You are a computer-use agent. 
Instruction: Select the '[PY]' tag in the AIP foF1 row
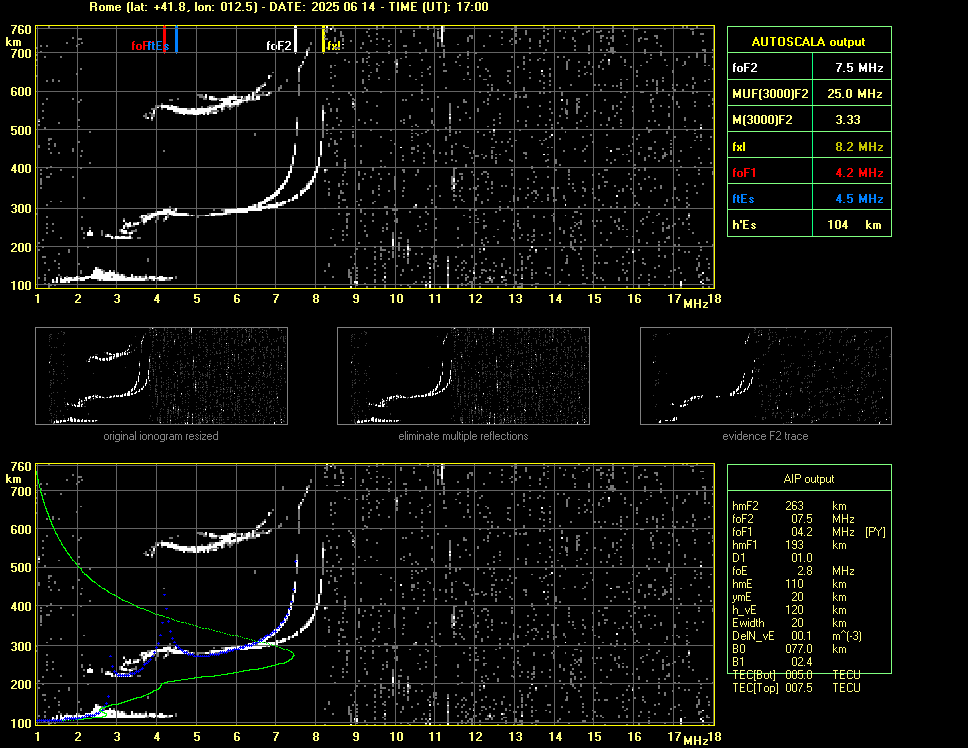pyautogui.click(x=875, y=531)
